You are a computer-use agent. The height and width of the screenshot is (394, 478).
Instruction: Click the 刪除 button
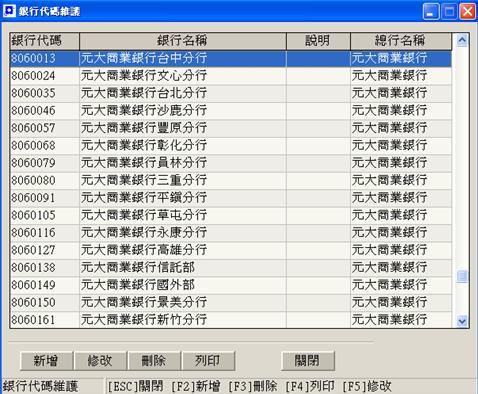(x=154, y=361)
